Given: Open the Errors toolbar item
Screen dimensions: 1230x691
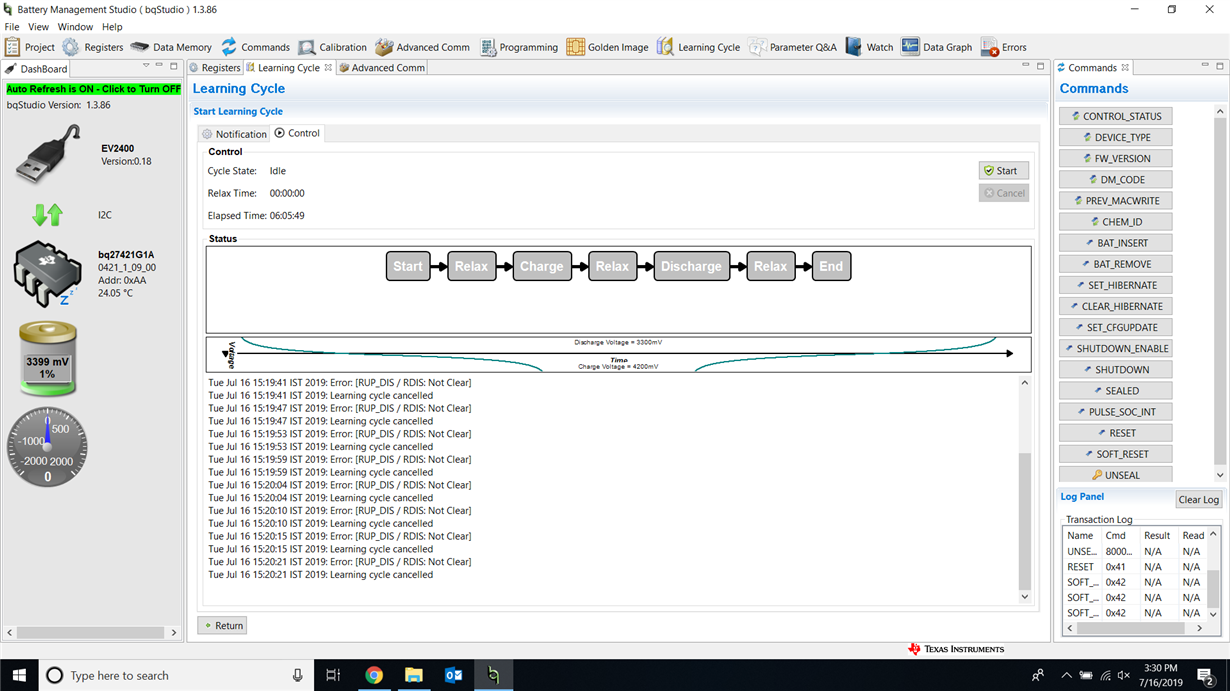Looking at the screenshot, I should click(x=1004, y=47).
